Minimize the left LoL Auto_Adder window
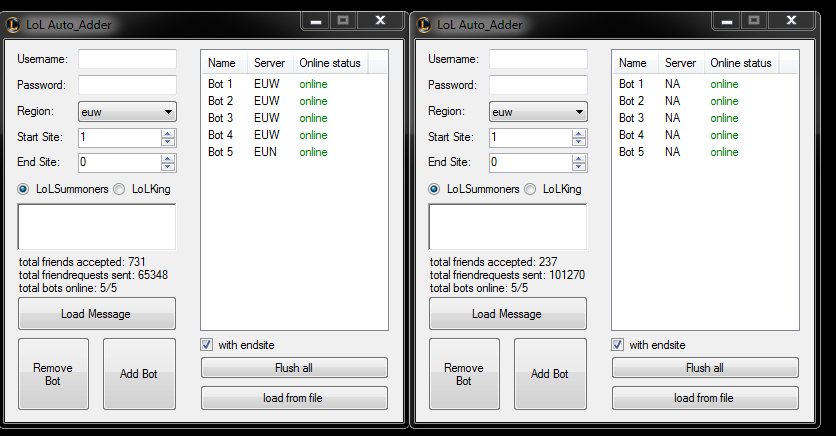 [x=316, y=21]
